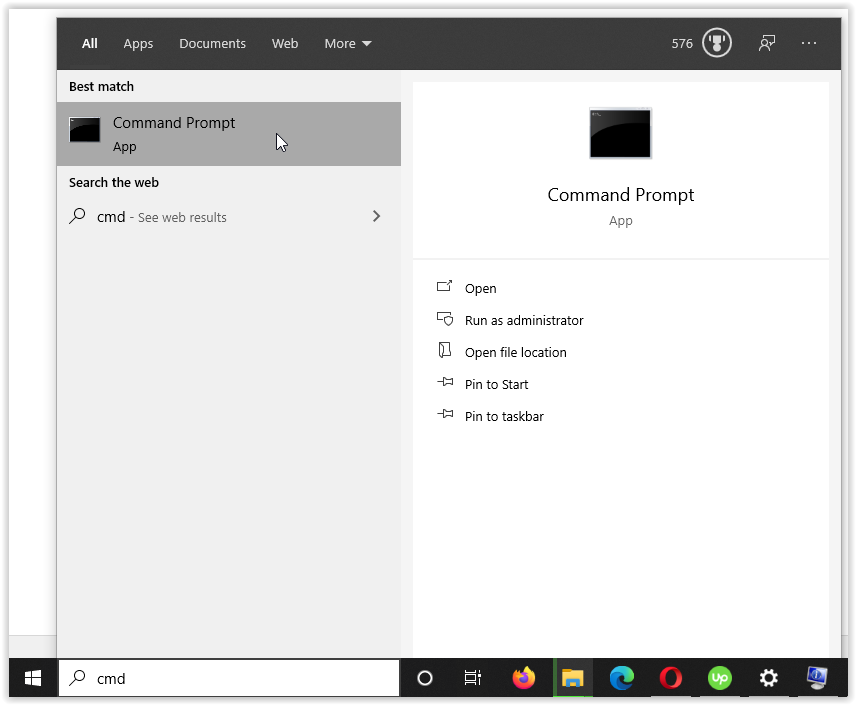Click the Cortana circle icon
The height and width of the screenshot is (705, 856).
click(x=425, y=678)
